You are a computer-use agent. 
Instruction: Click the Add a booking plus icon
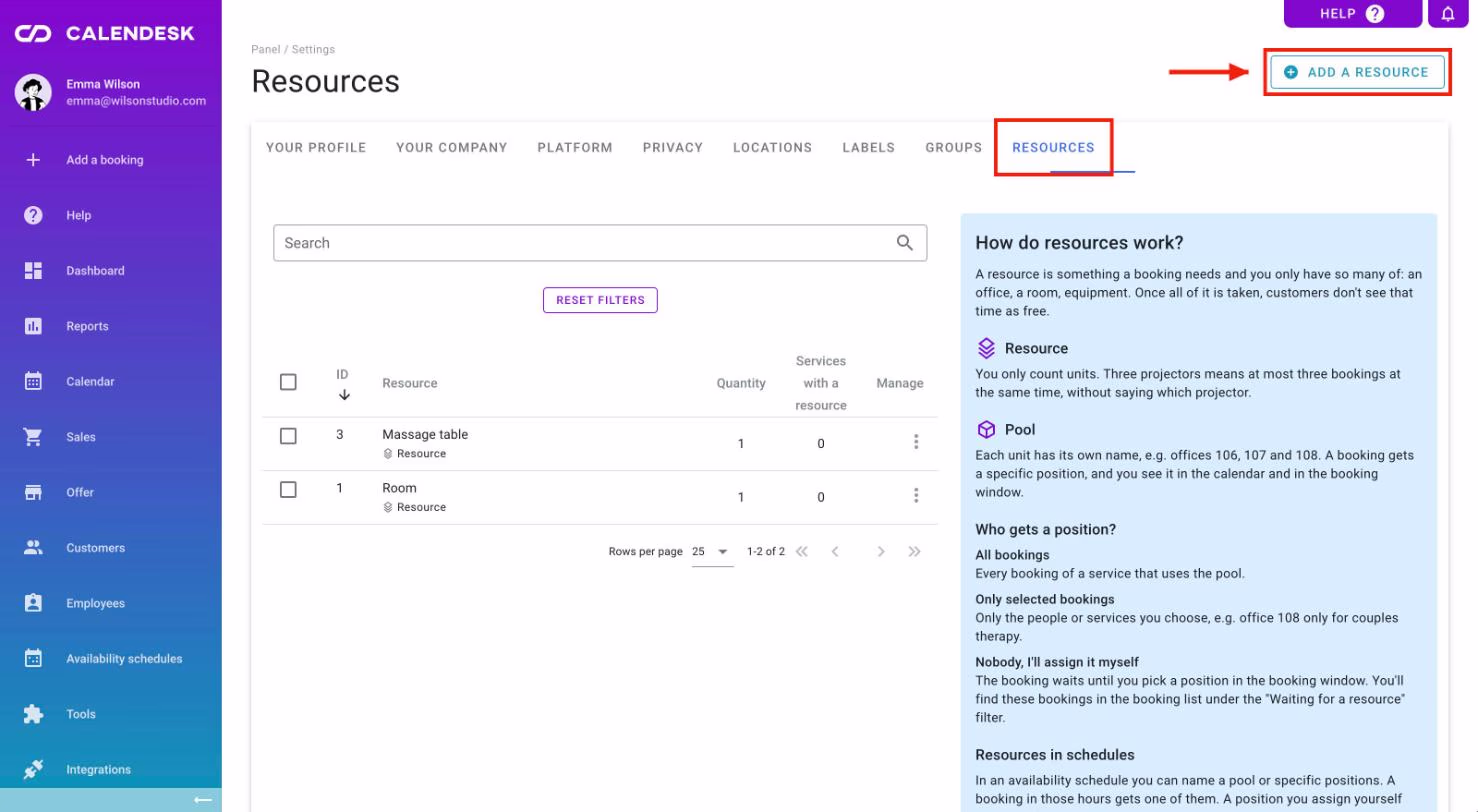coord(33,160)
